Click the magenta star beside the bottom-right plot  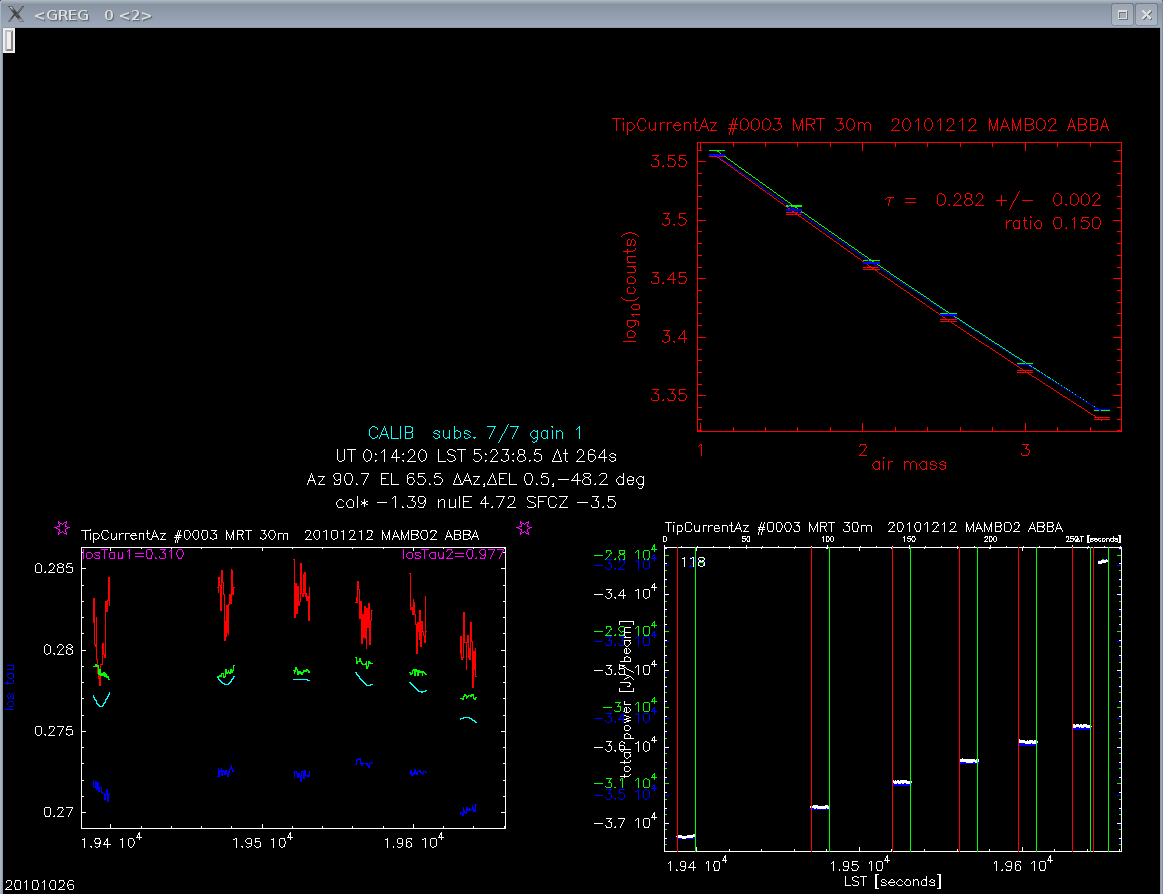pos(523,527)
